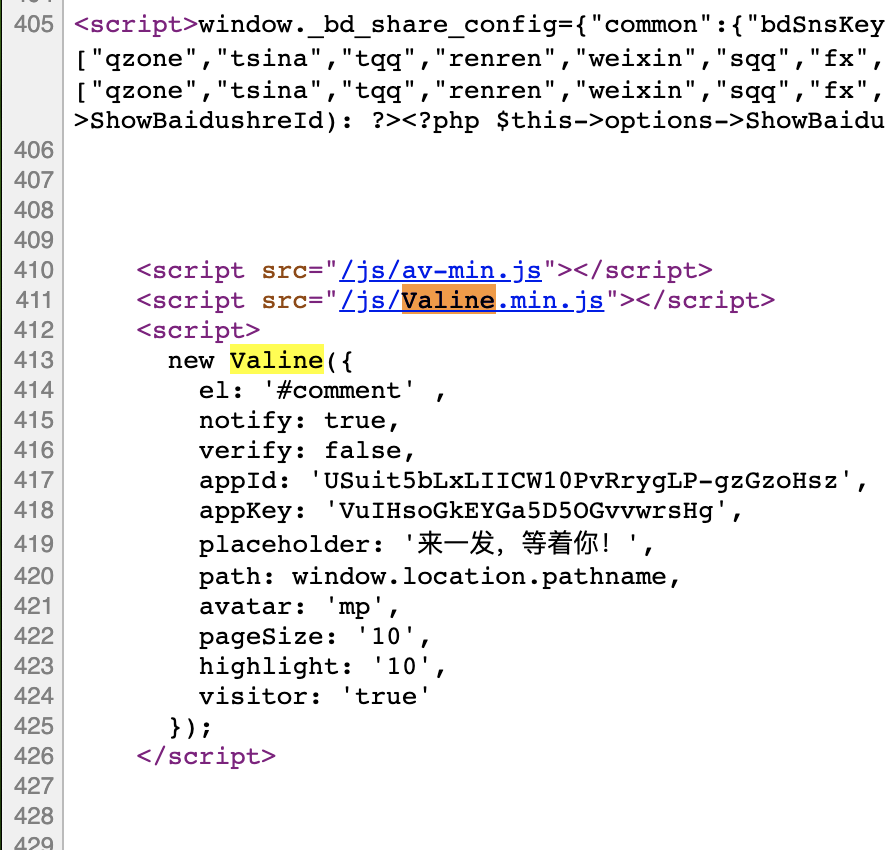886x850 pixels.
Task: Click line number 411
Action: coord(34,300)
